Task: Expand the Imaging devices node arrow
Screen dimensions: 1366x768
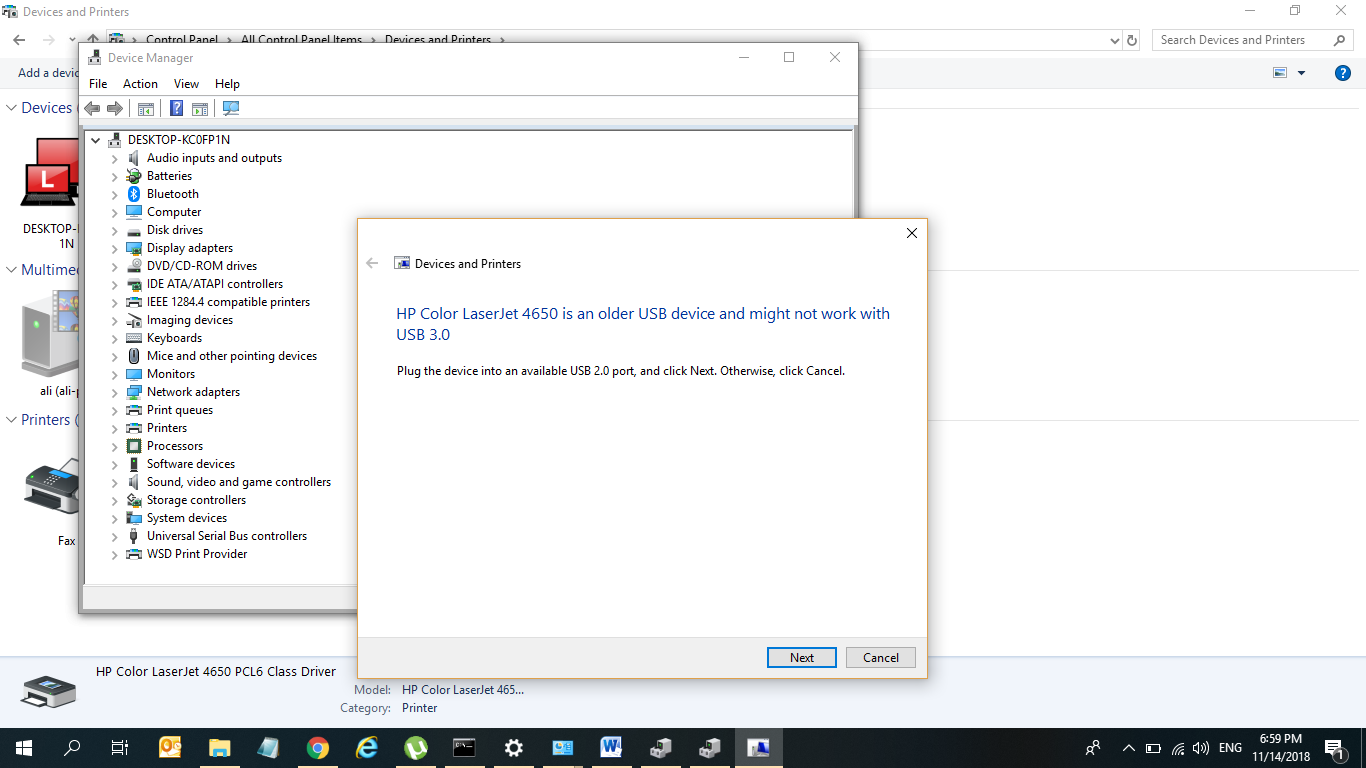Action: coord(114,320)
